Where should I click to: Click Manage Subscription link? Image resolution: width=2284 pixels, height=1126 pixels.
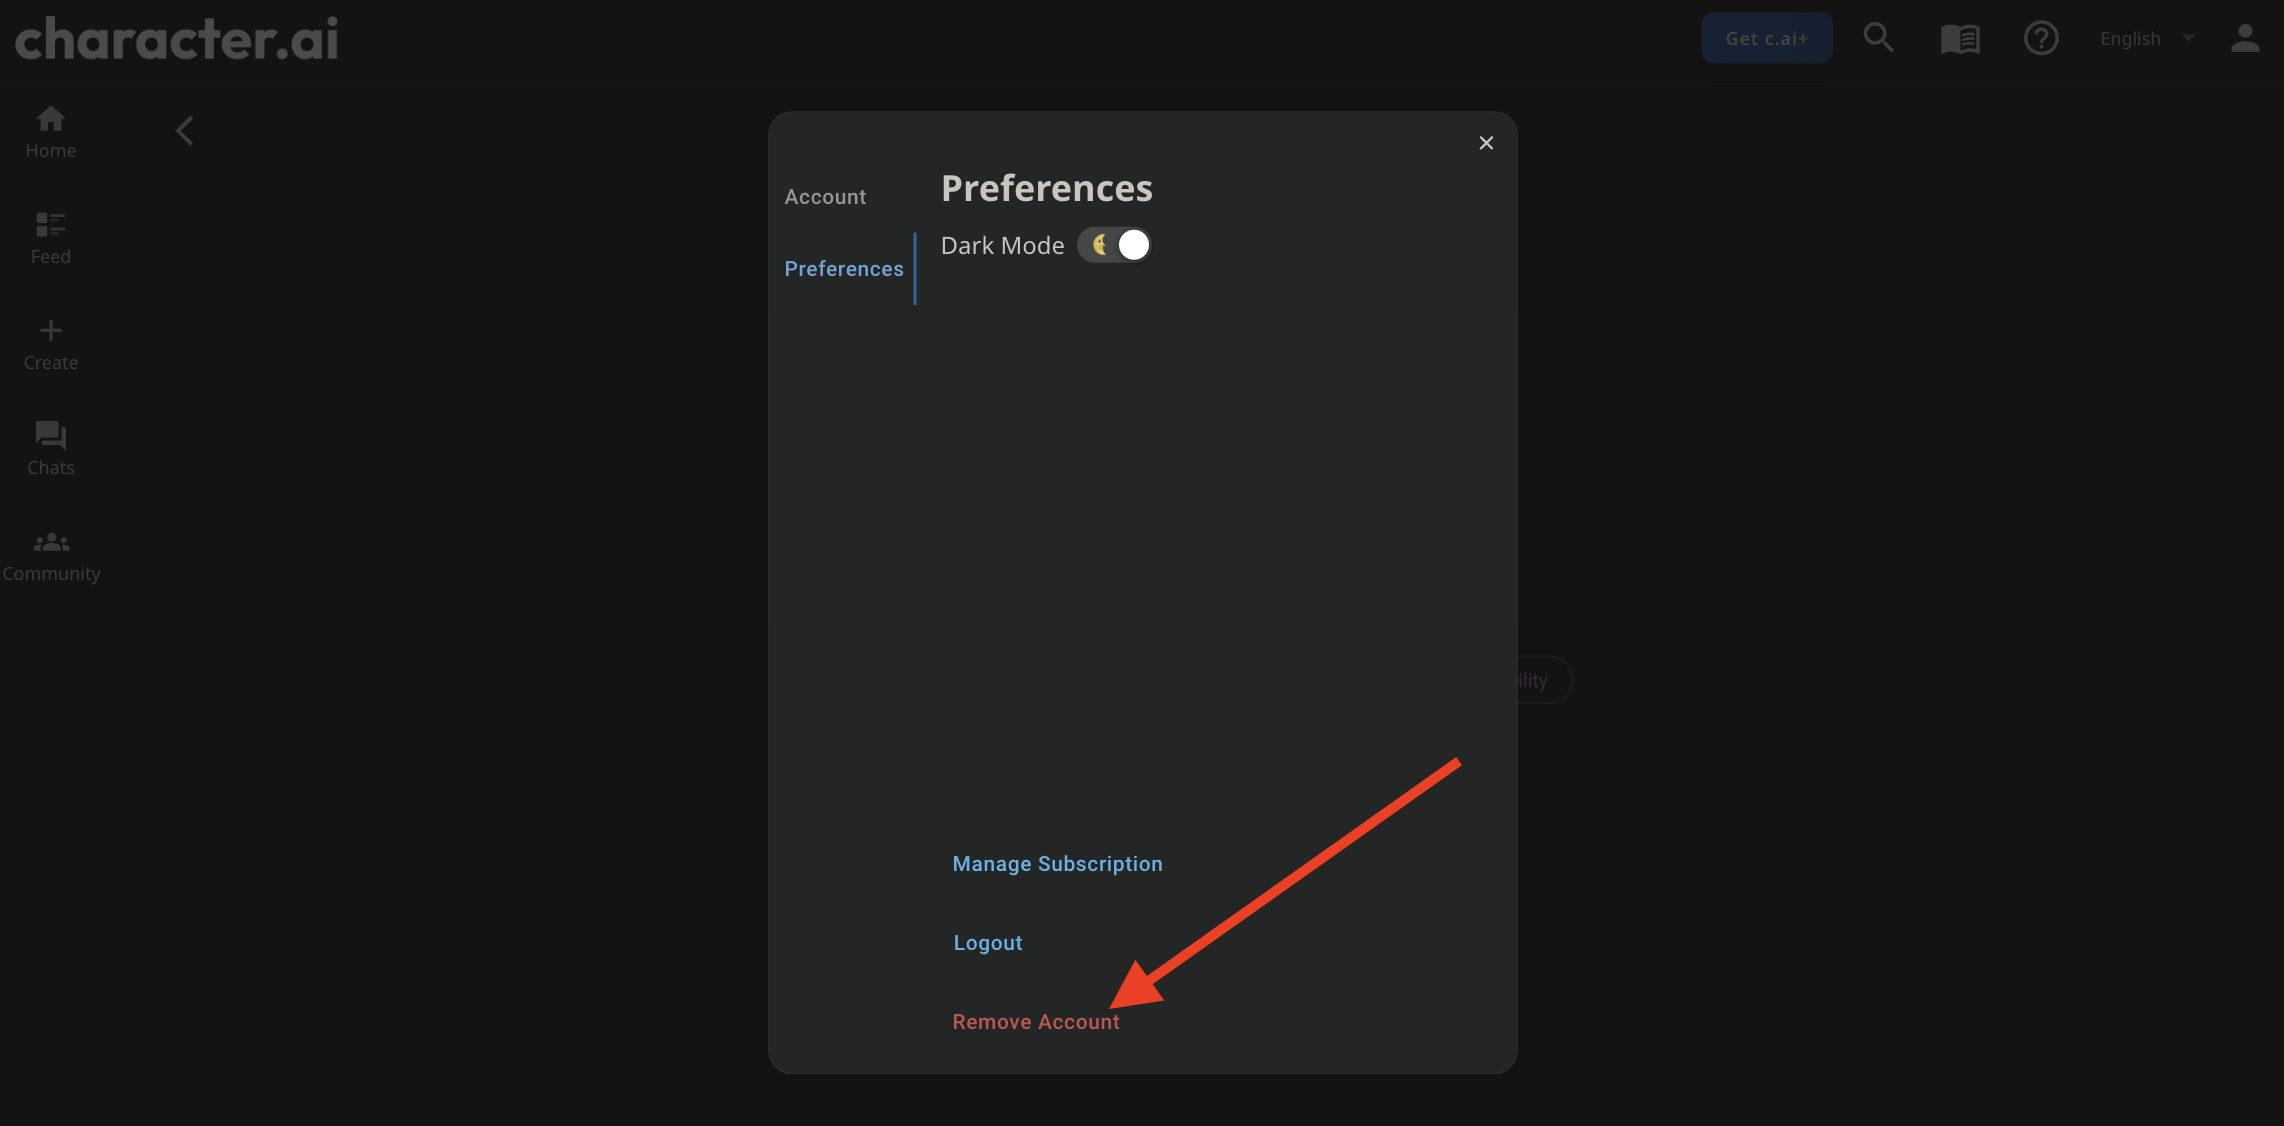[1058, 862]
